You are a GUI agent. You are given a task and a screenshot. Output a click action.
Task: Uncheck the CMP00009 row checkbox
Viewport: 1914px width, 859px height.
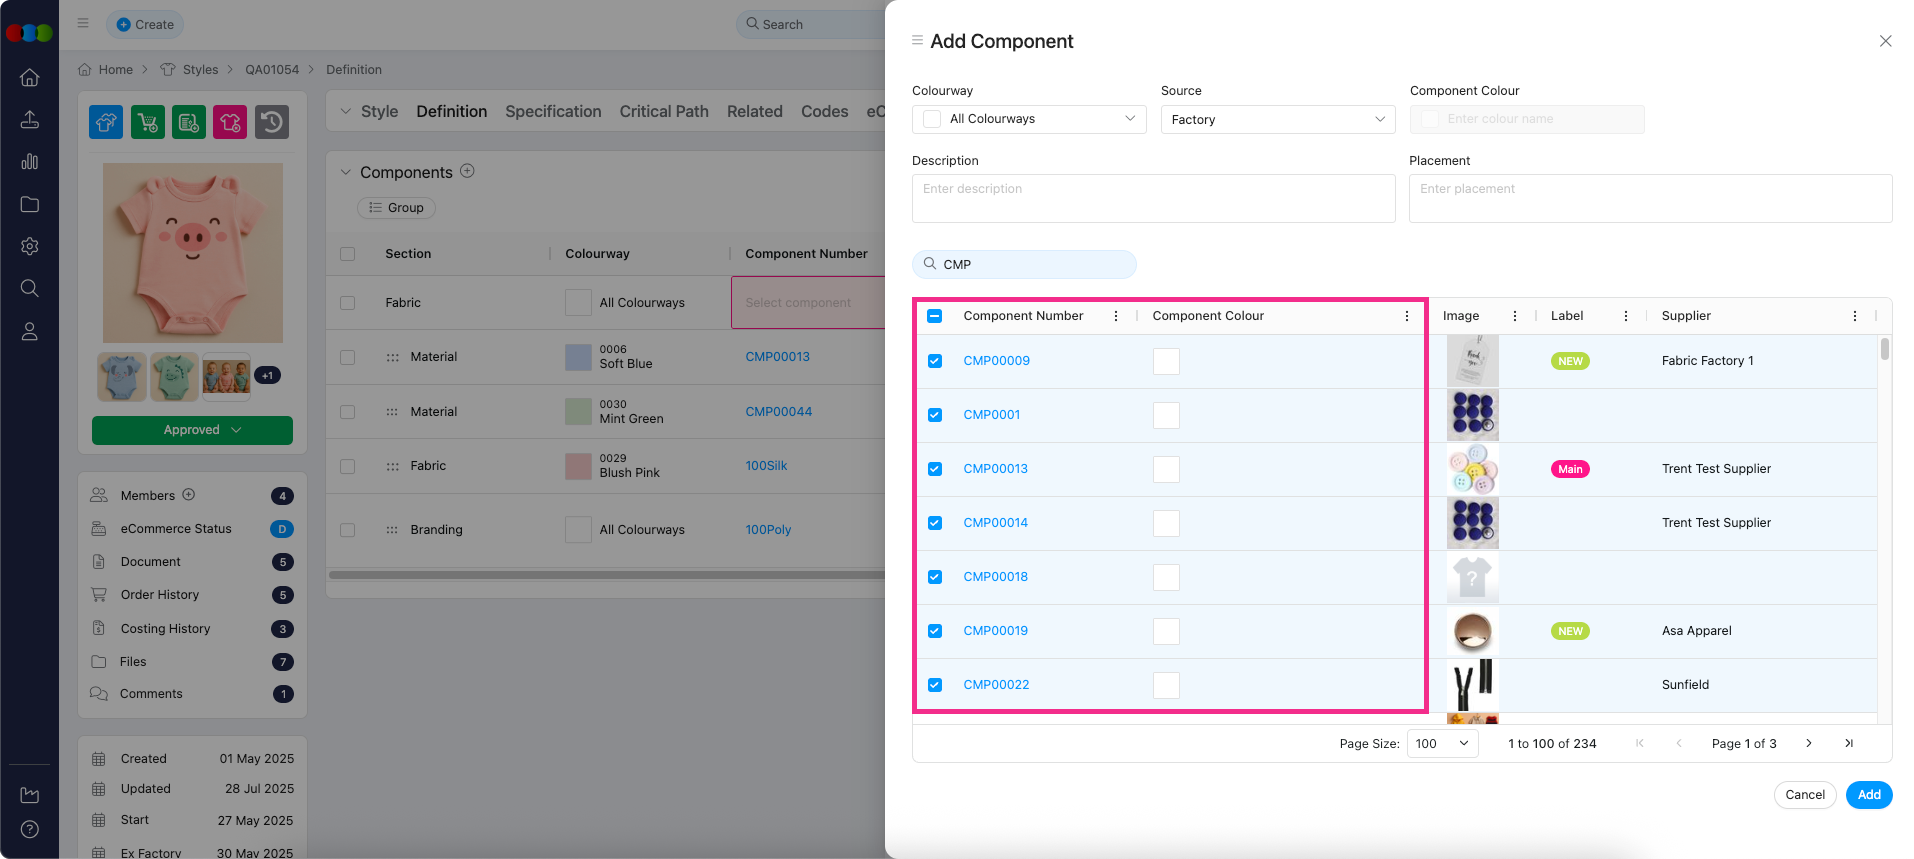(x=935, y=361)
